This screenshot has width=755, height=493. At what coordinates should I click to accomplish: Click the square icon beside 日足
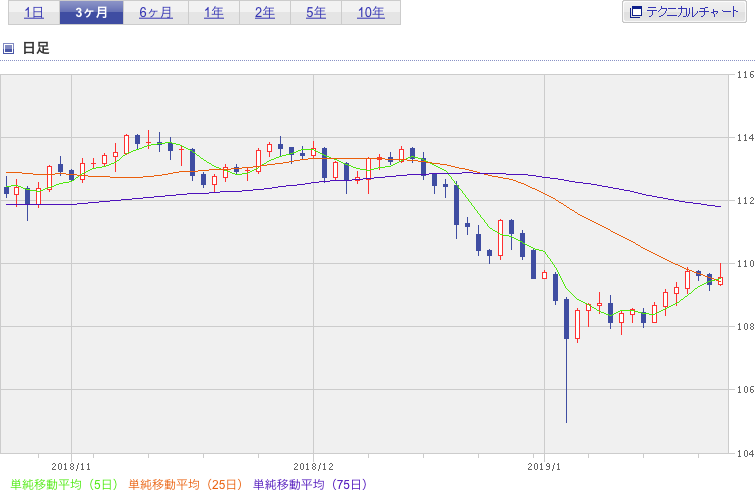click(8, 48)
